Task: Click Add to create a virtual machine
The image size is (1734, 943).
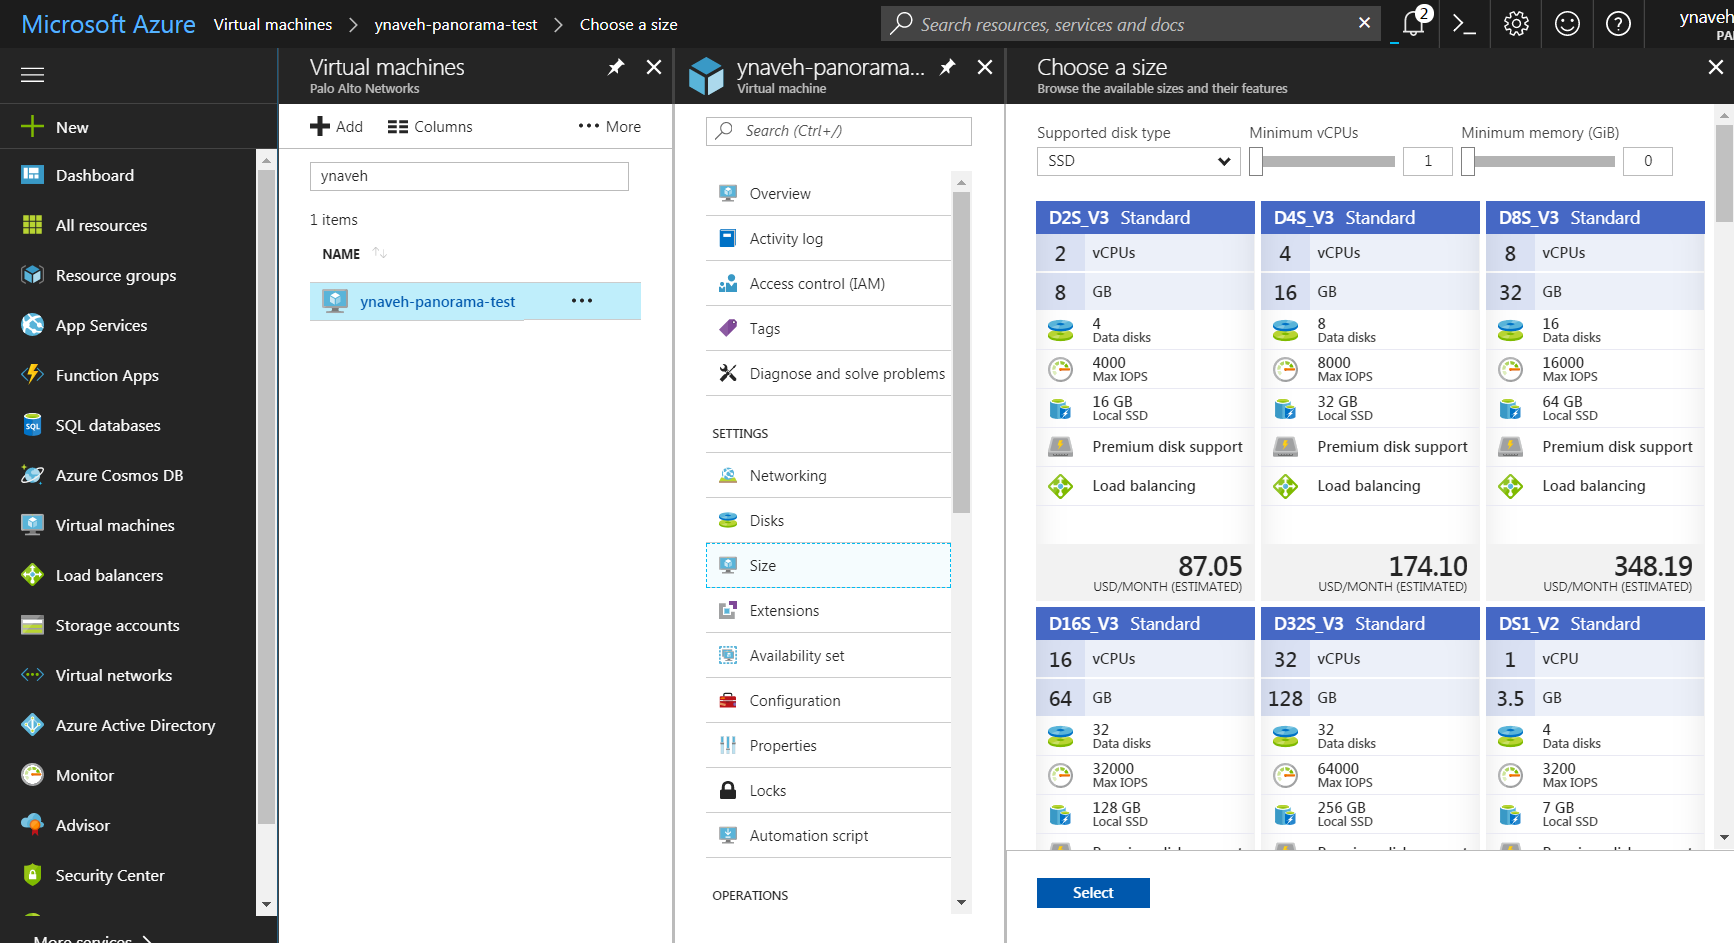Action: pos(336,127)
